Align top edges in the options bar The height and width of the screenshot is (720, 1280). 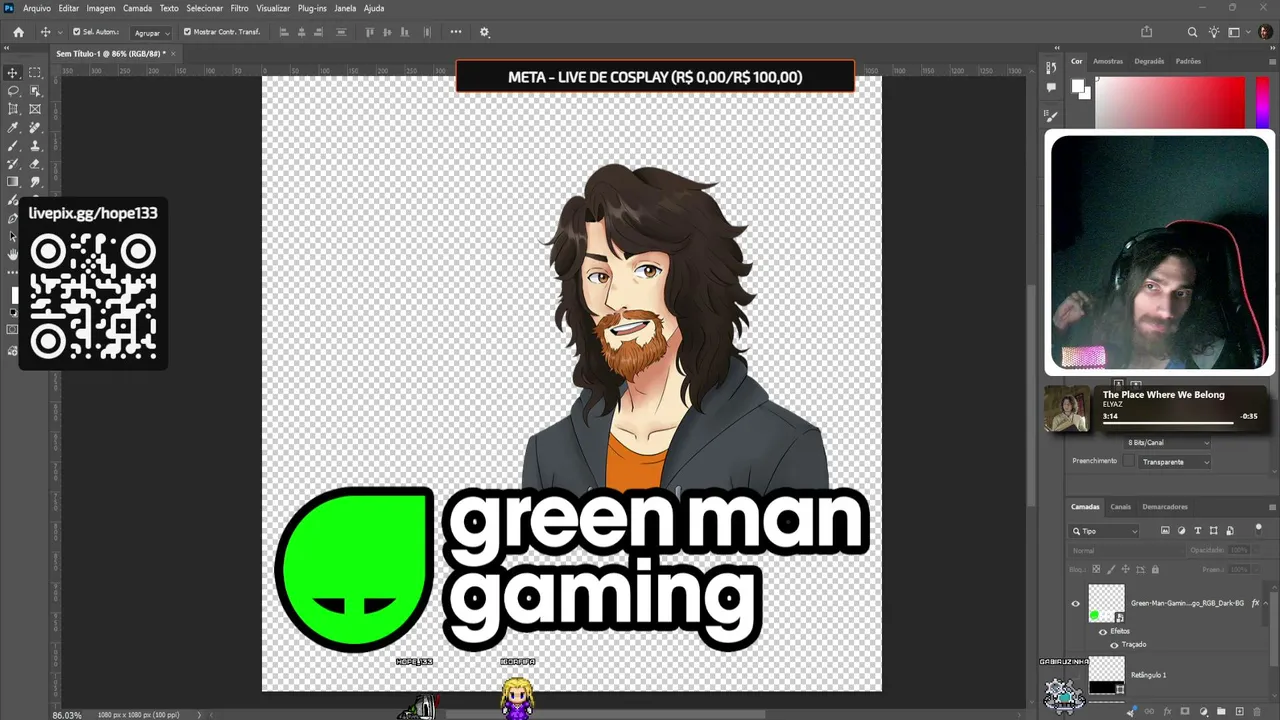coord(370,32)
